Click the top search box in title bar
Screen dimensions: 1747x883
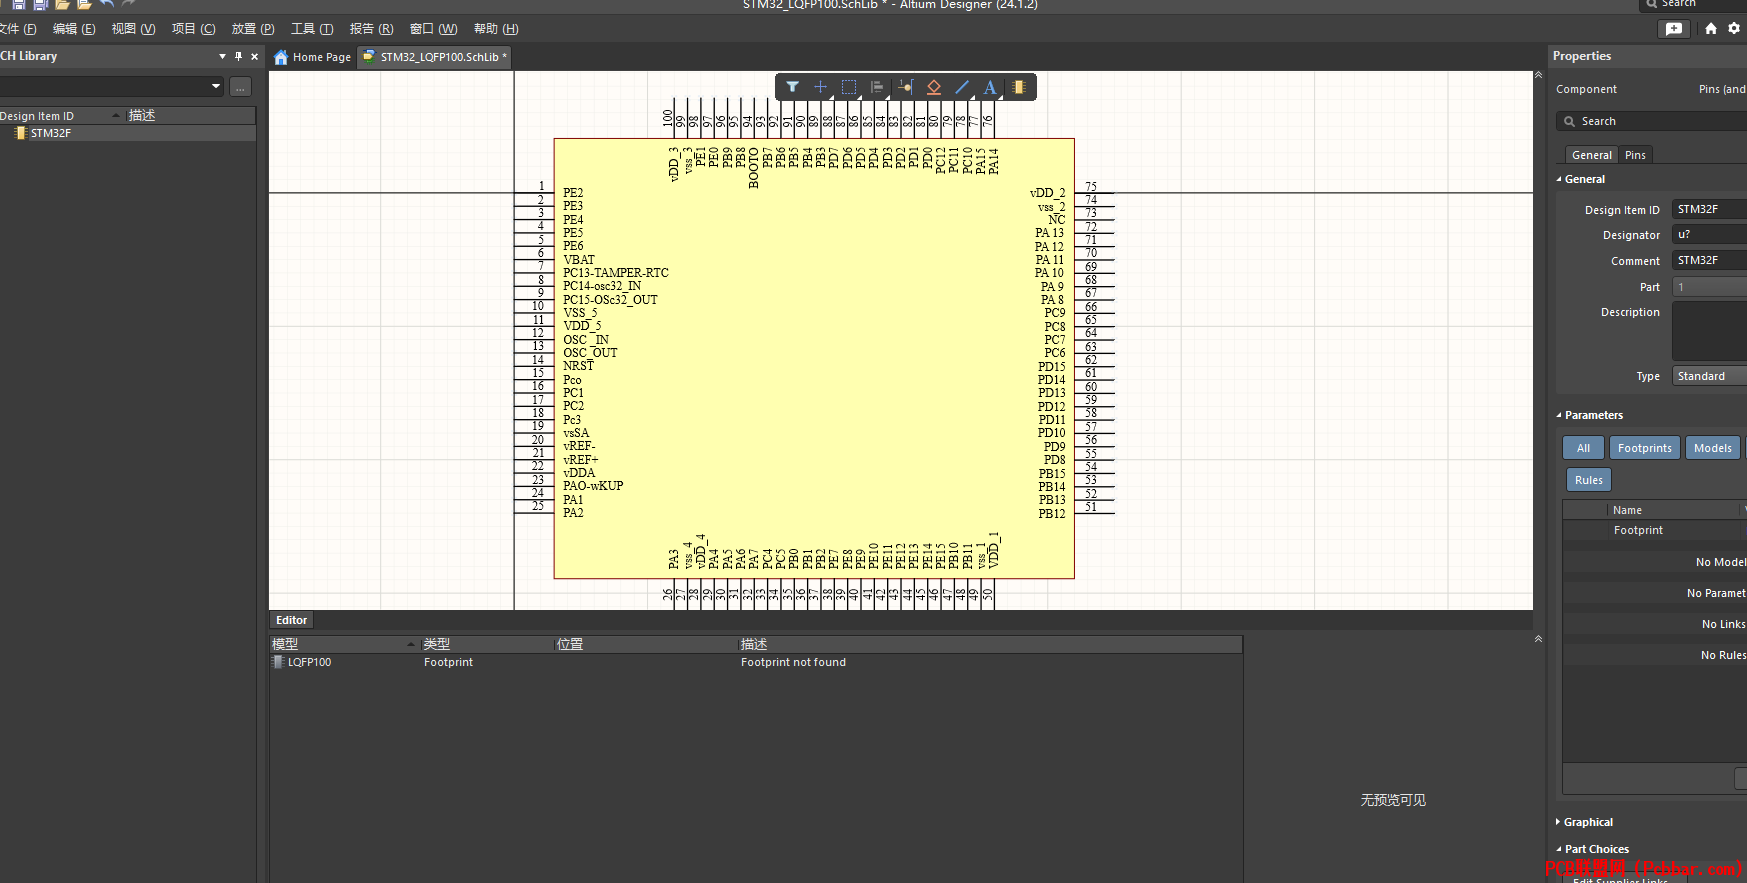pos(1693,4)
